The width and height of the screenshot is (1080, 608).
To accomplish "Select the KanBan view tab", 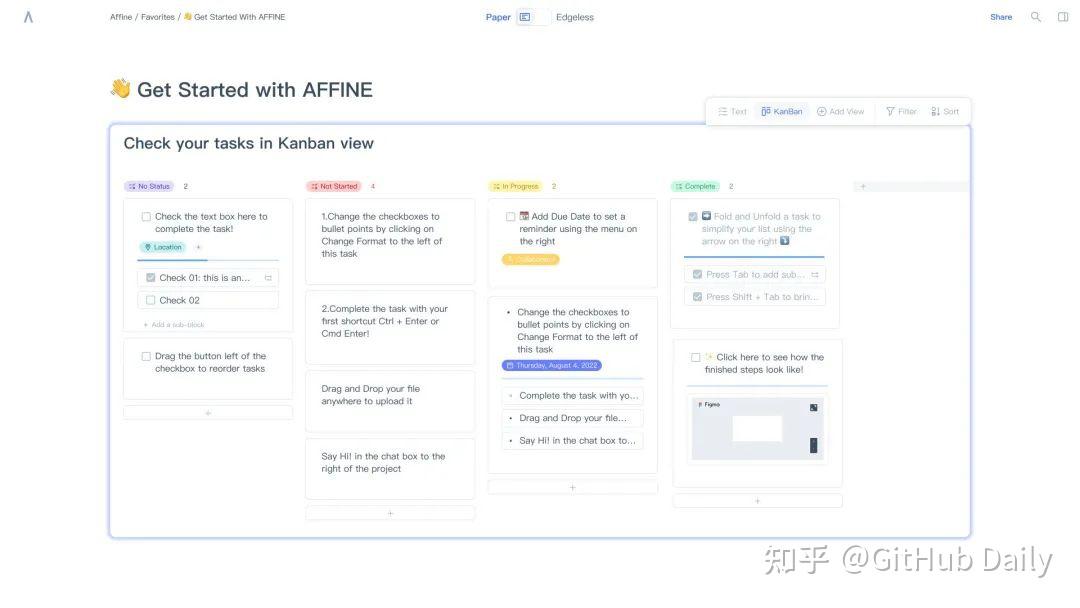I will [782, 112].
